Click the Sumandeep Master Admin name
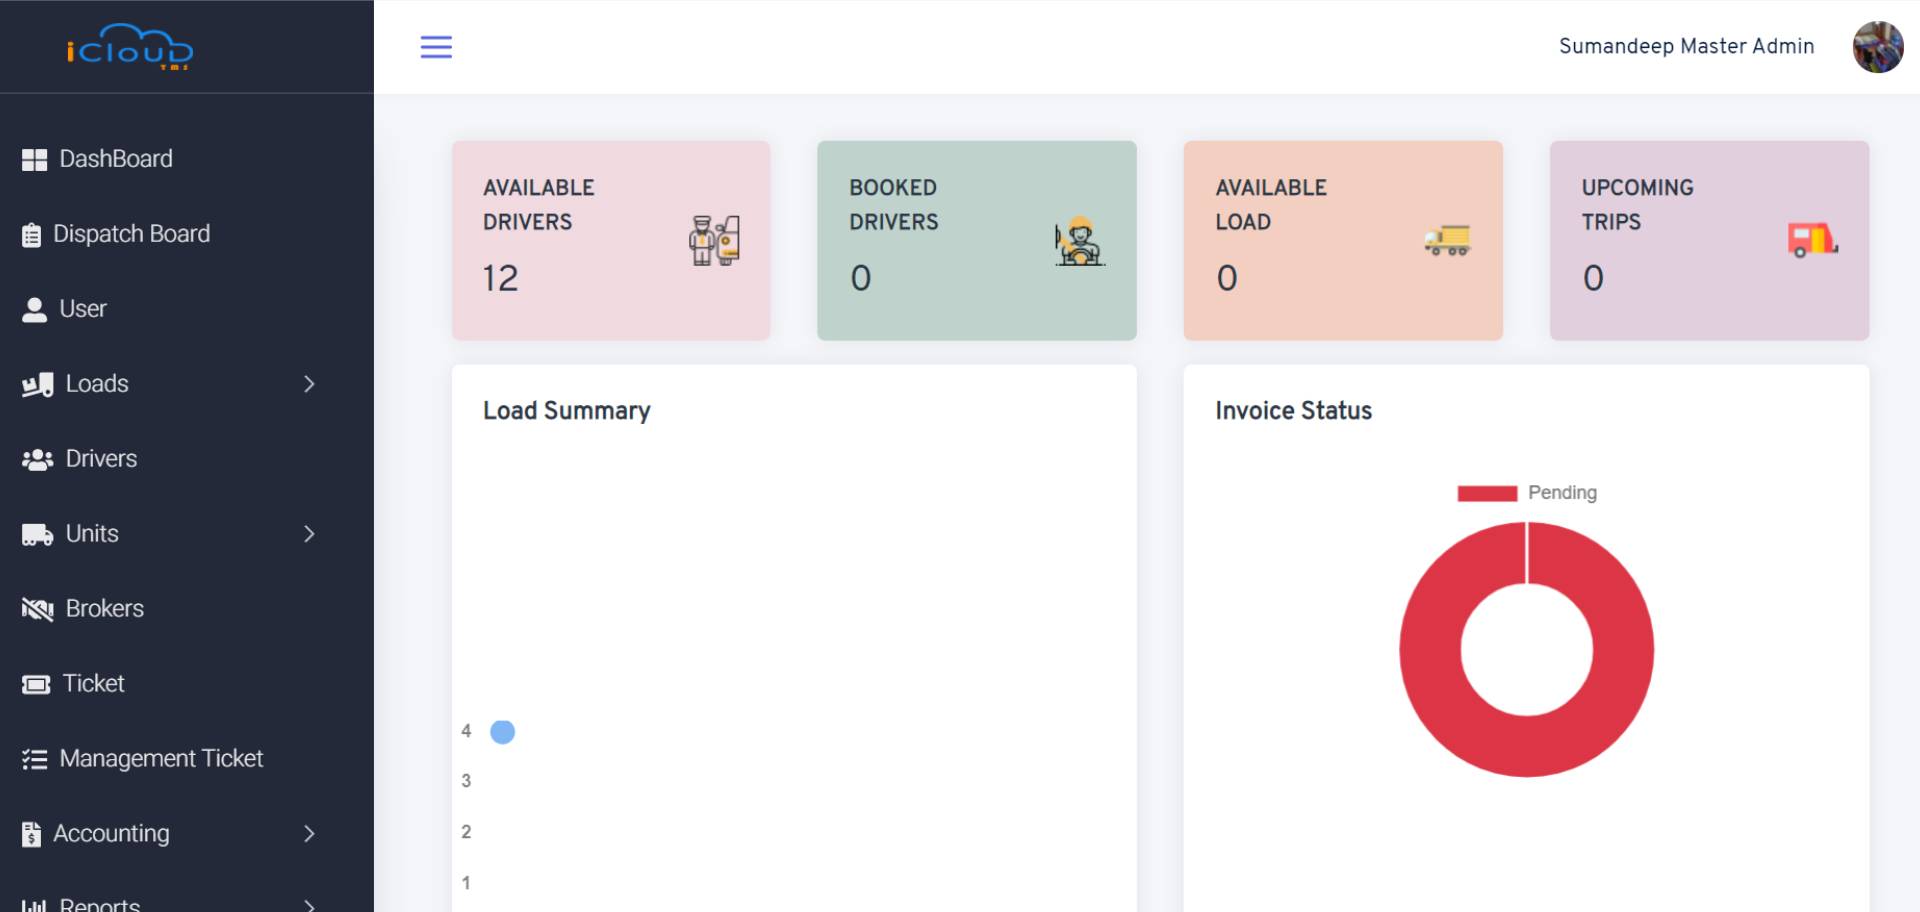1920x912 pixels. [x=1686, y=46]
